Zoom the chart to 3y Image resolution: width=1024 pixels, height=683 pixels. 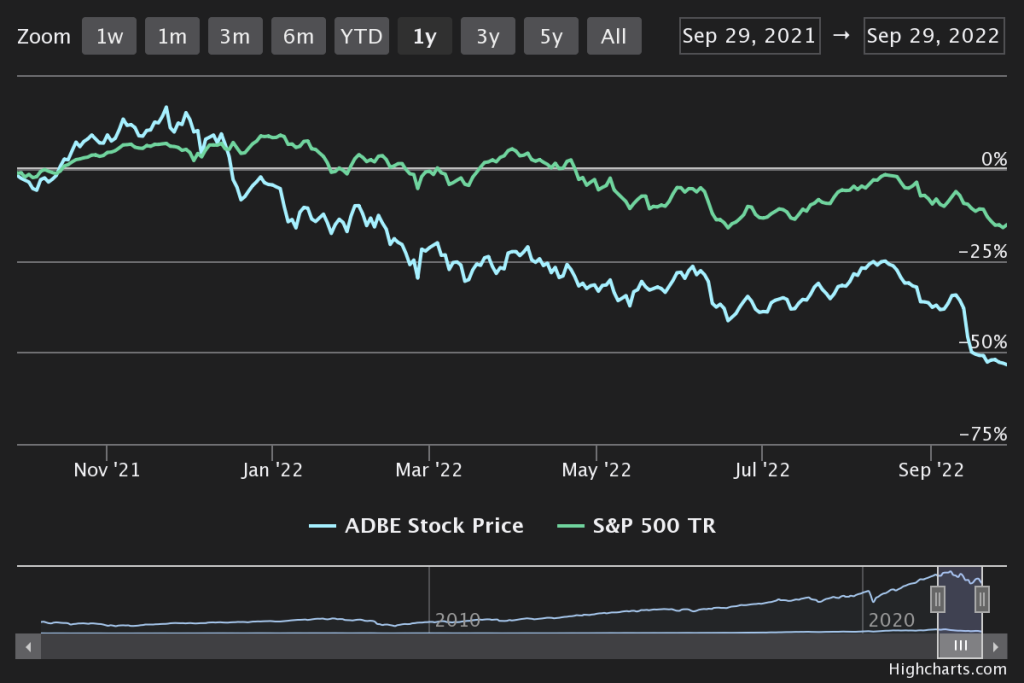pyautogui.click(x=488, y=37)
